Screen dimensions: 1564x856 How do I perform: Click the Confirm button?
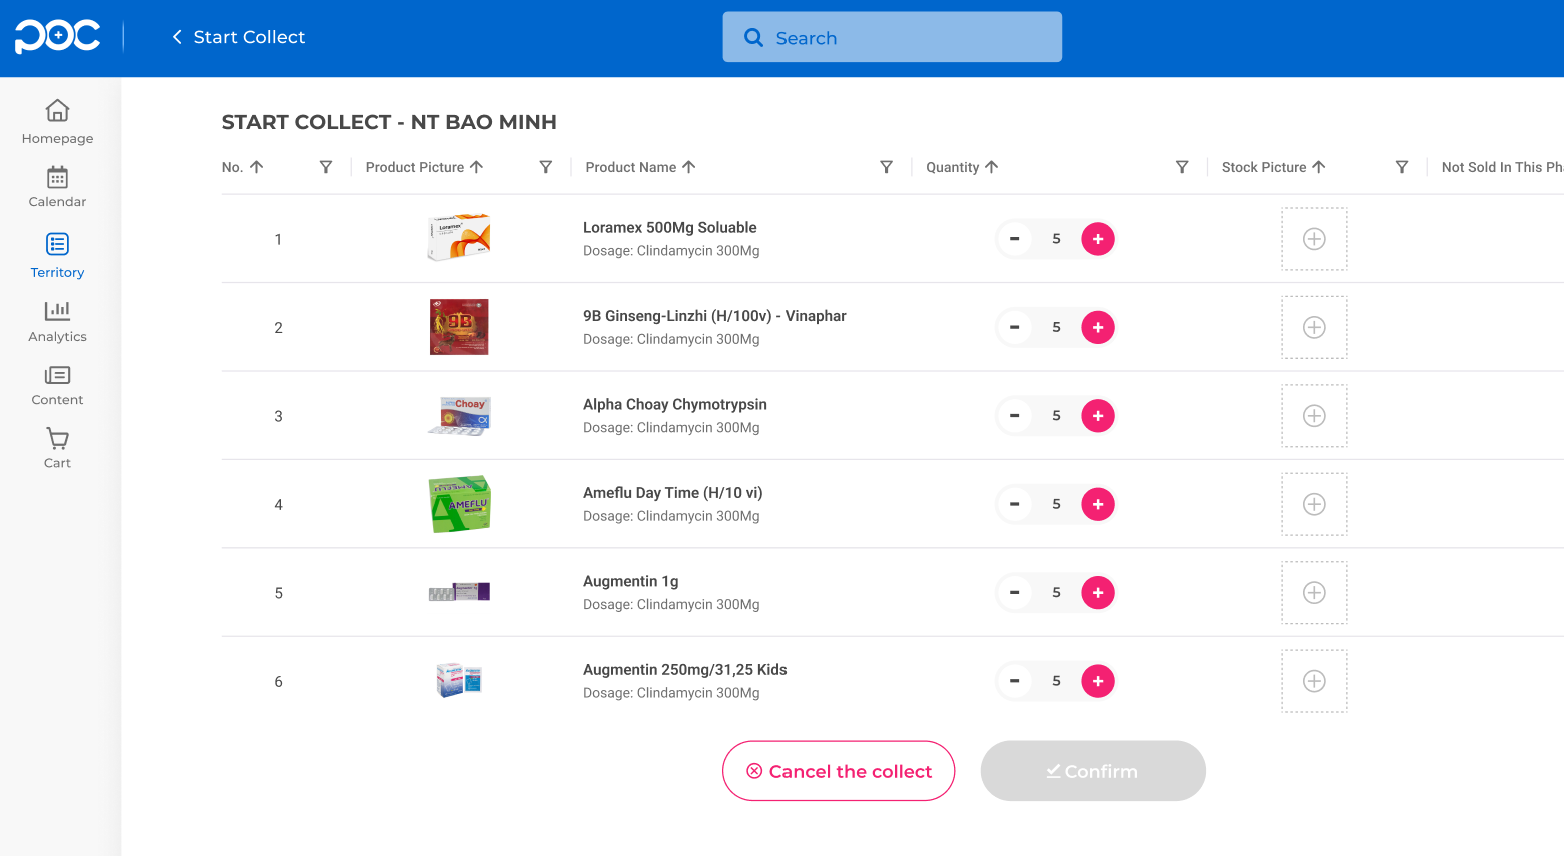1093,771
